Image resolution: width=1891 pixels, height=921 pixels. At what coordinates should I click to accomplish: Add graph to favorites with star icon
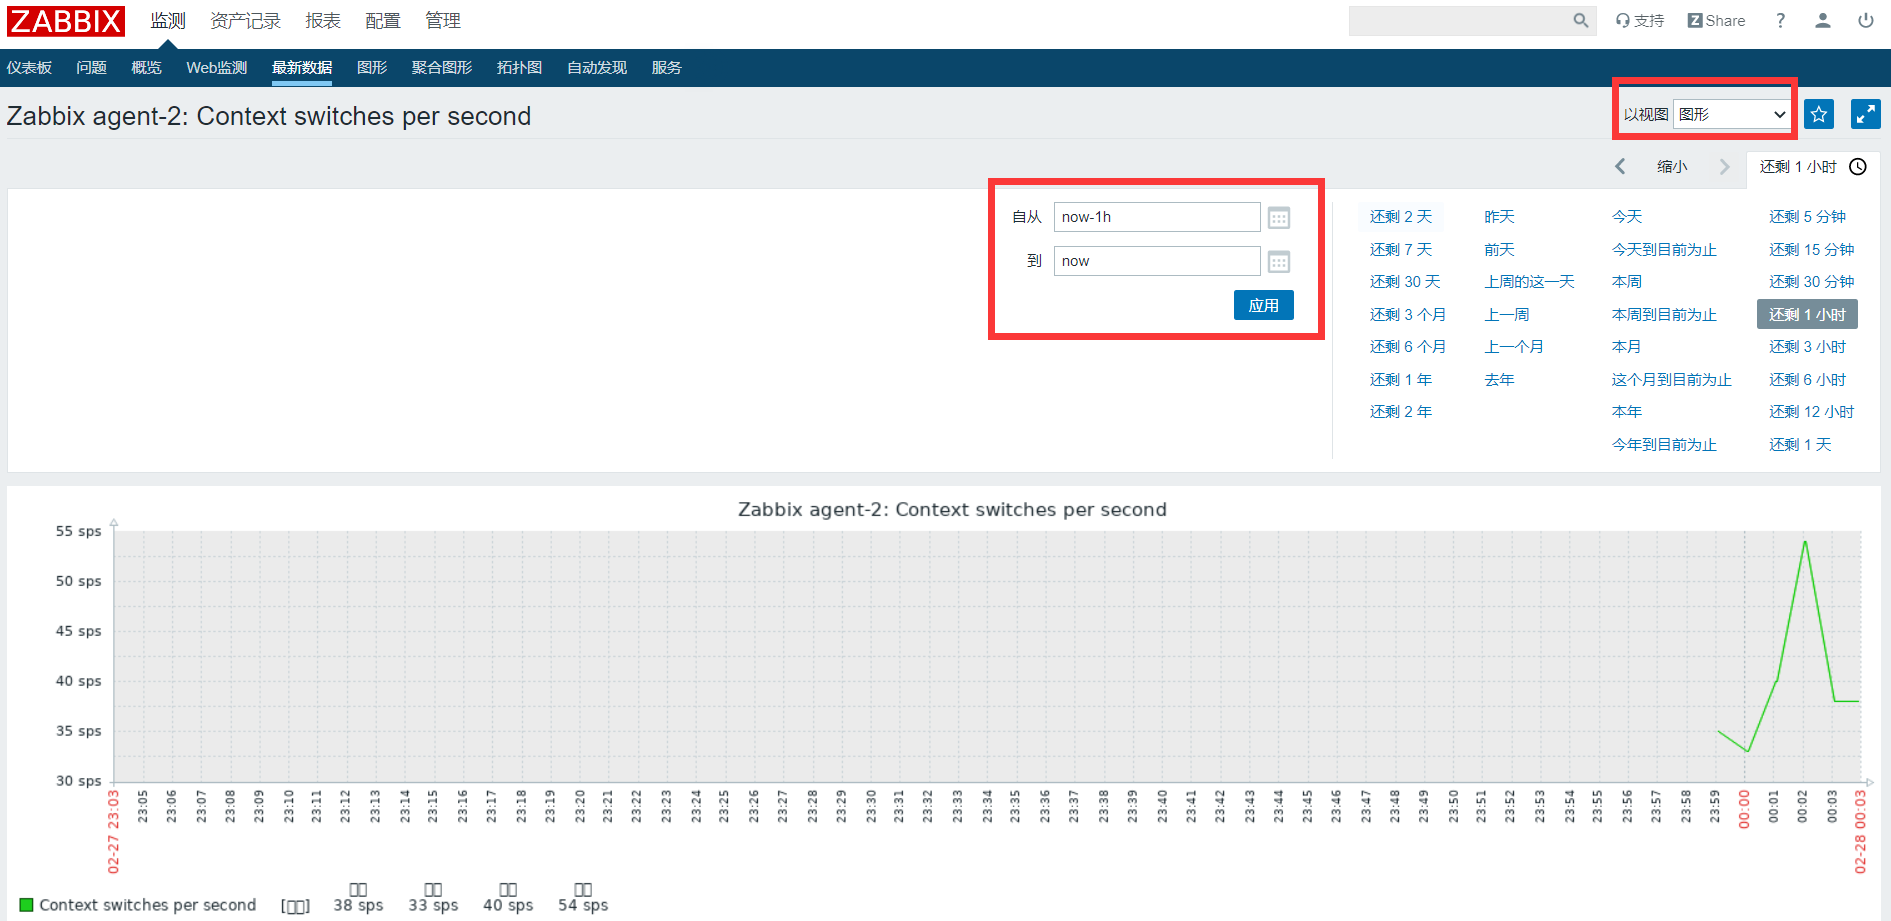click(1819, 114)
